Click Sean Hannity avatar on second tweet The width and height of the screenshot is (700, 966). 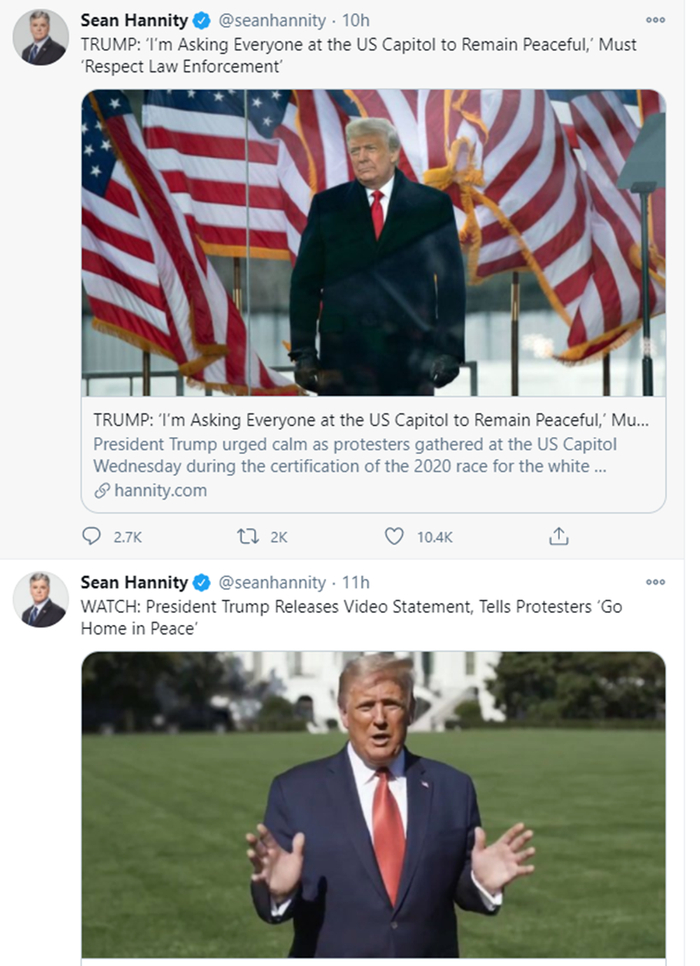(x=40, y=600)
